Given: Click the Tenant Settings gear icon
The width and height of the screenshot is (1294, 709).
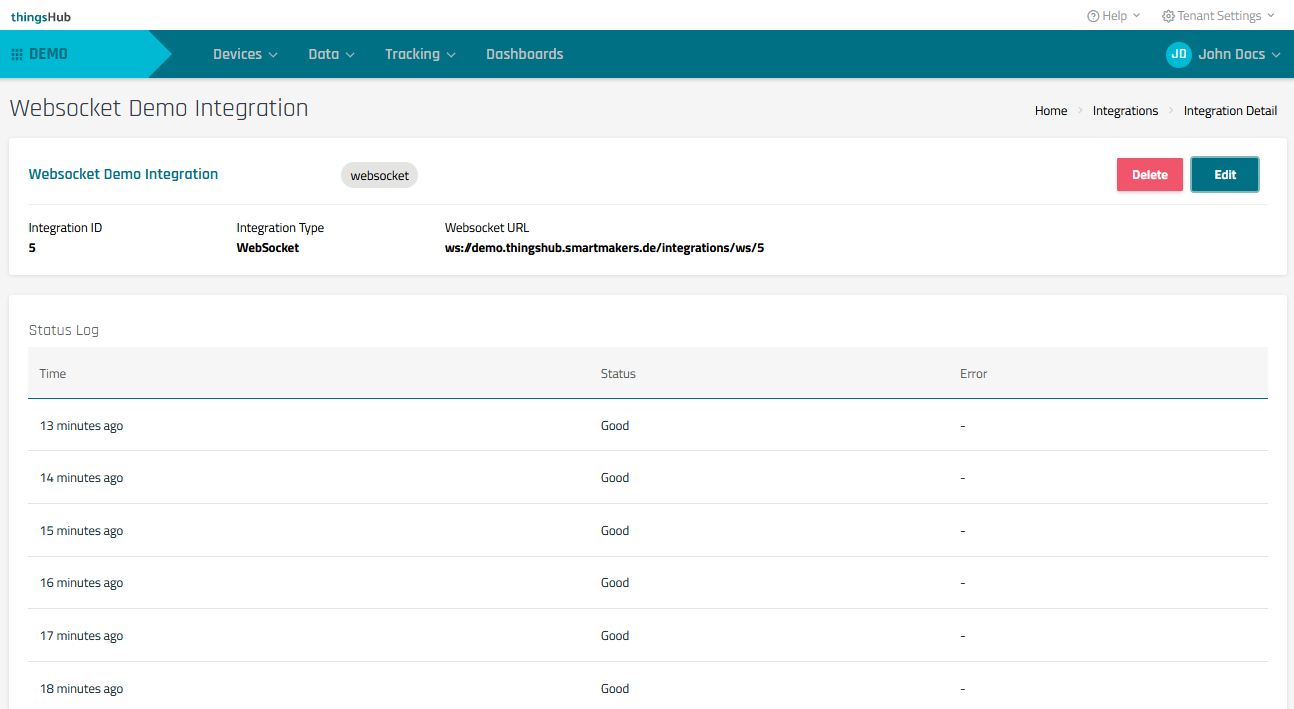Looking at the screenshot, I should pos(1168,16).
